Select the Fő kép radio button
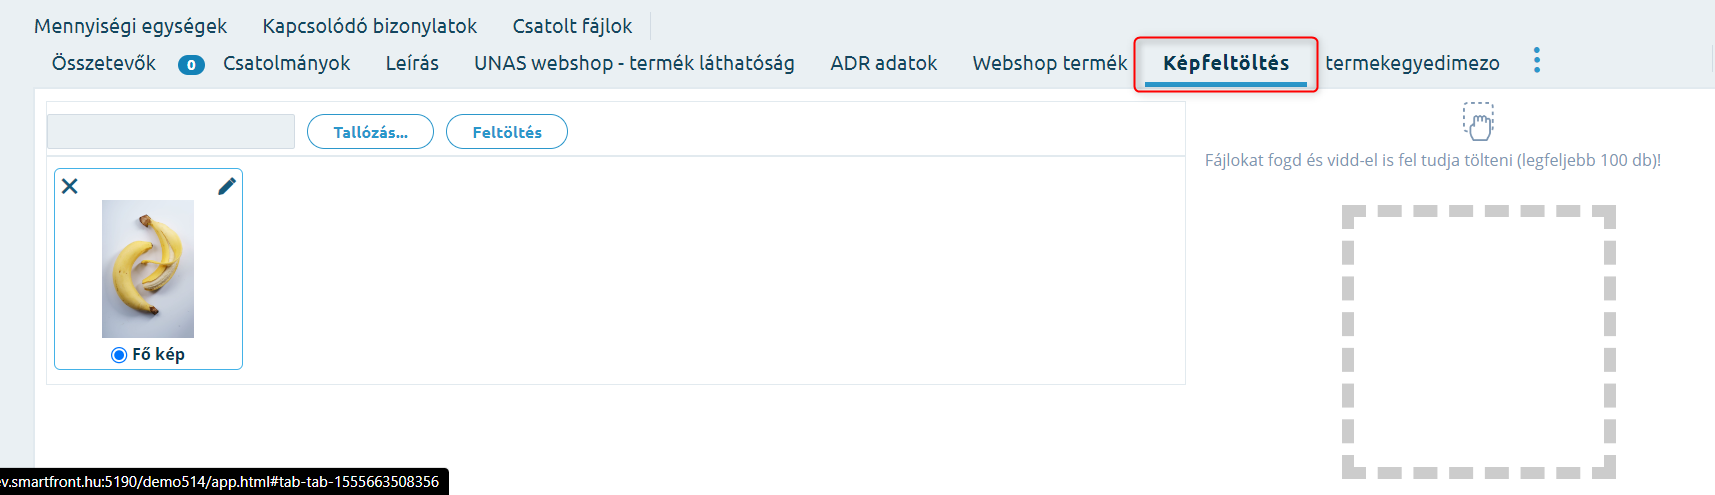The height and width of the screenshot is (495, 1715). click(x=119, y=355)
